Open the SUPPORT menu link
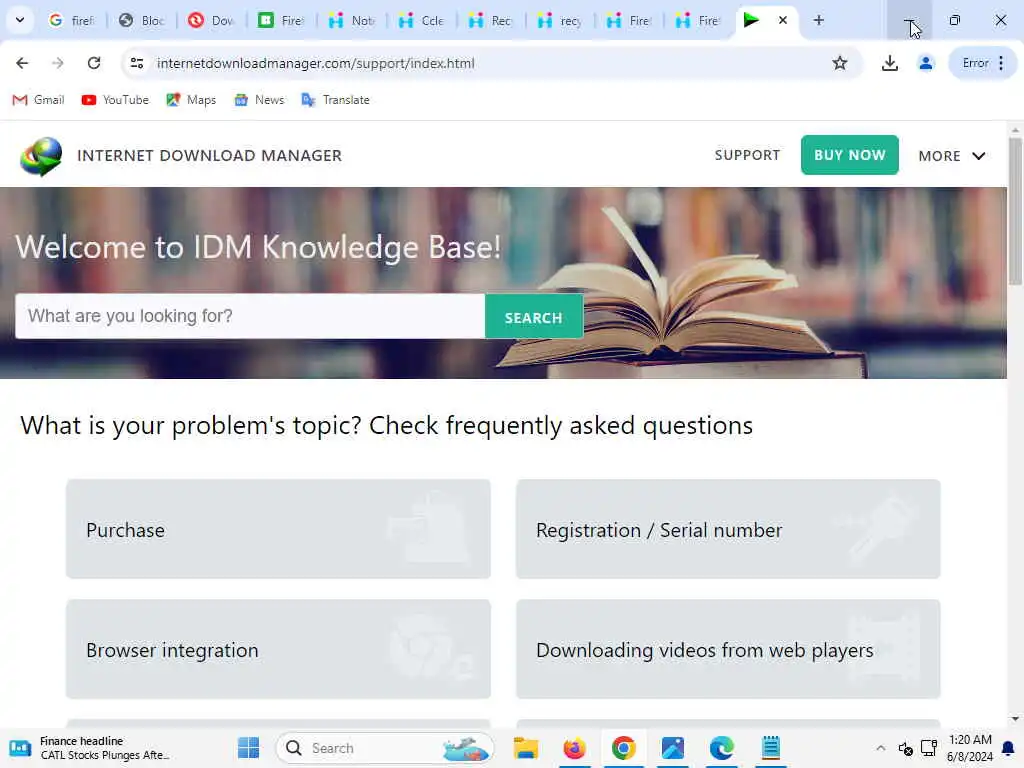The image size is (1024, 768). pos(747,155)
